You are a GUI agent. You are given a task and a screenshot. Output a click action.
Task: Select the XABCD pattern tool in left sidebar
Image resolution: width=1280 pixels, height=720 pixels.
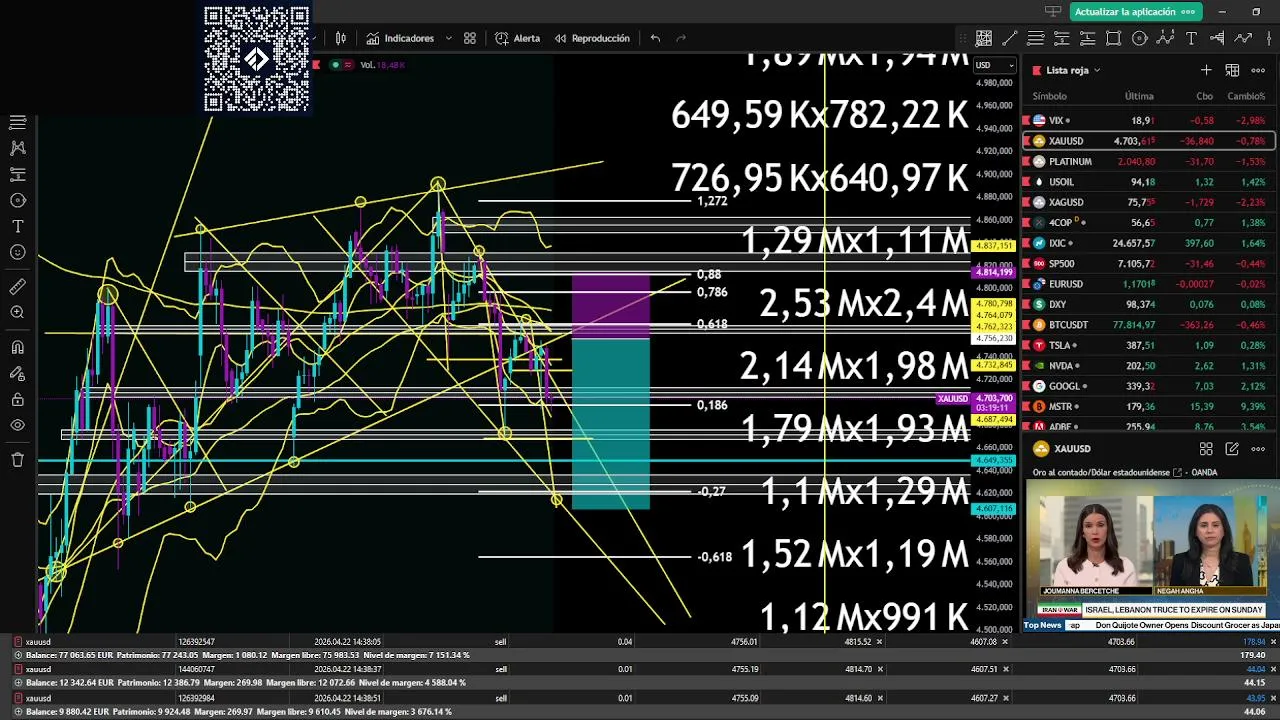click(x=17, y=148)
